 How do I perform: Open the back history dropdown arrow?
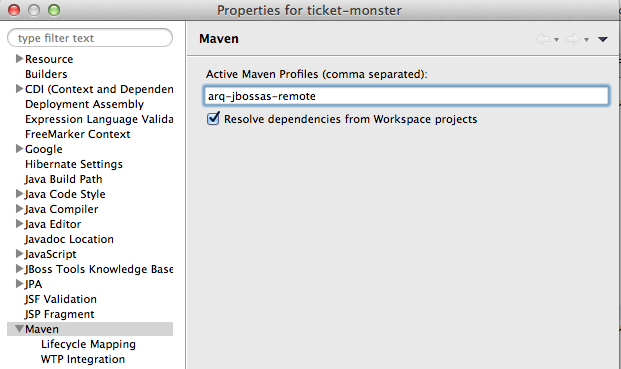tap(556, 40)
